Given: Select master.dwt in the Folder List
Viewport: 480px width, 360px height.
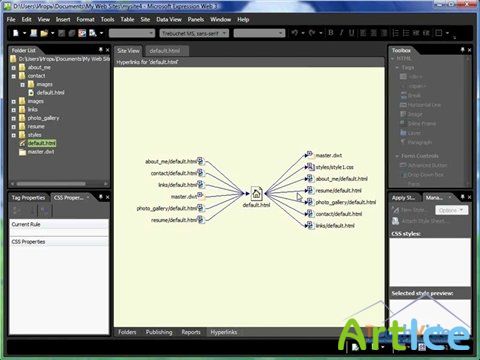Looking at the screenshot, I should [x=41, y=152].
